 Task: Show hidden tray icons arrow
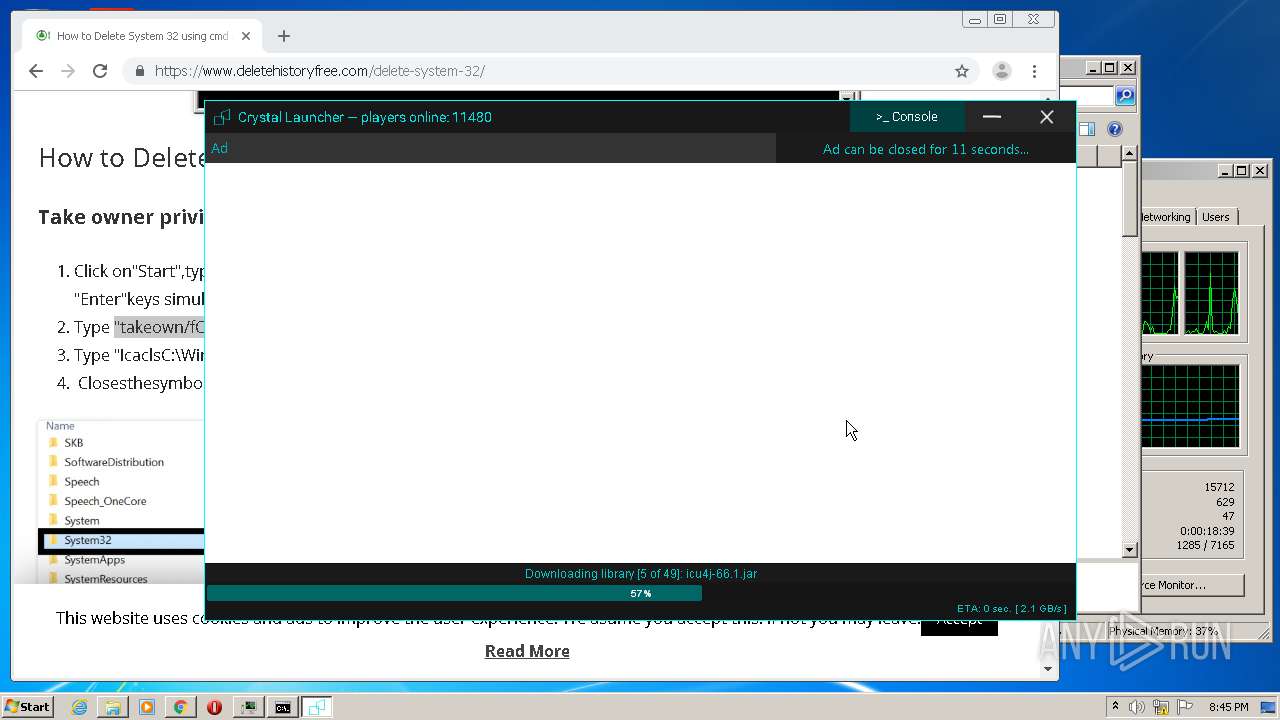pyautogui.click(x=1115, y=707)
